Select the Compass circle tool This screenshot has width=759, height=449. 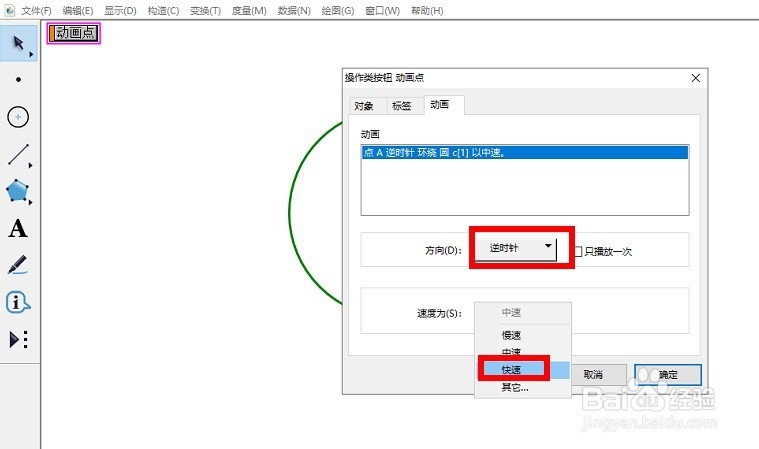click(18, 117)
